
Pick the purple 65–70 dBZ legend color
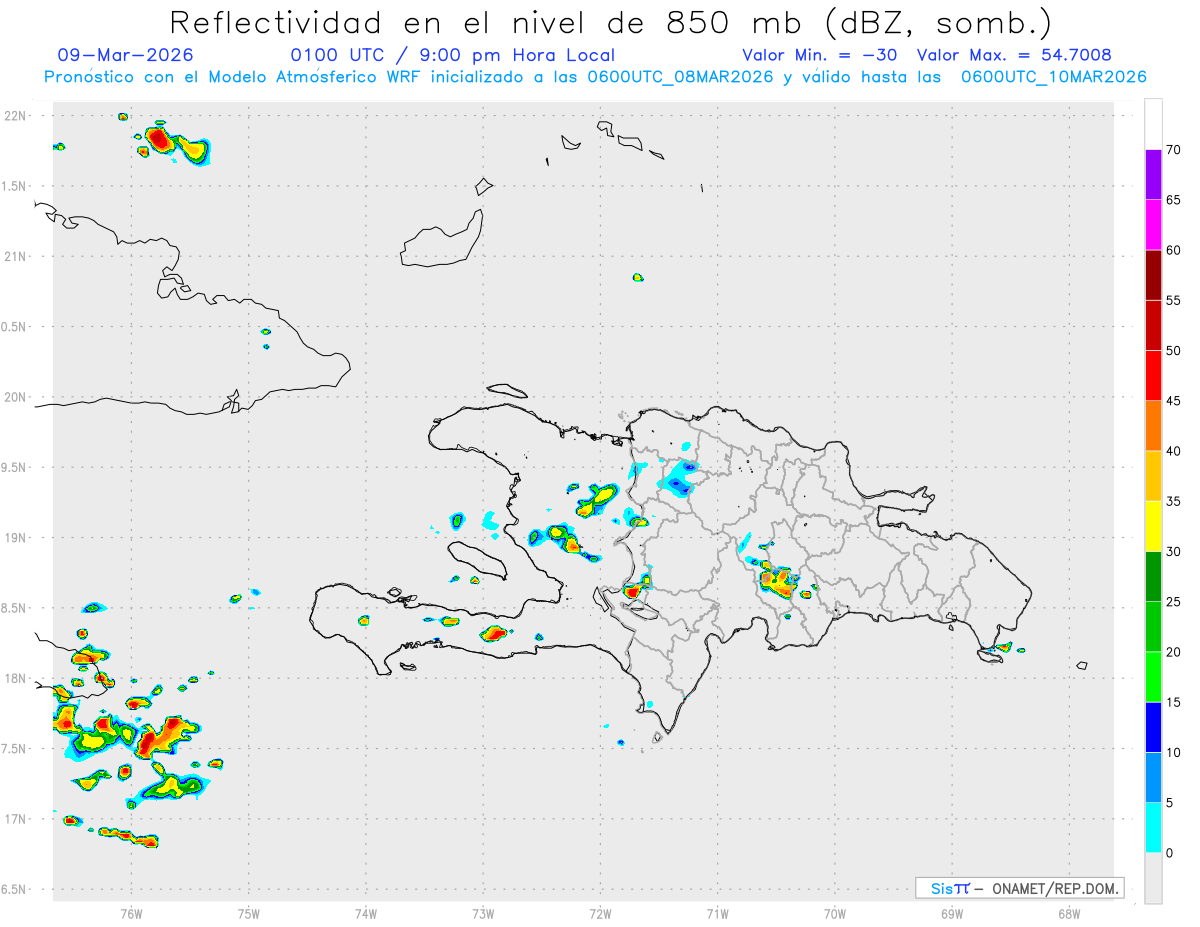[1153, 175]
